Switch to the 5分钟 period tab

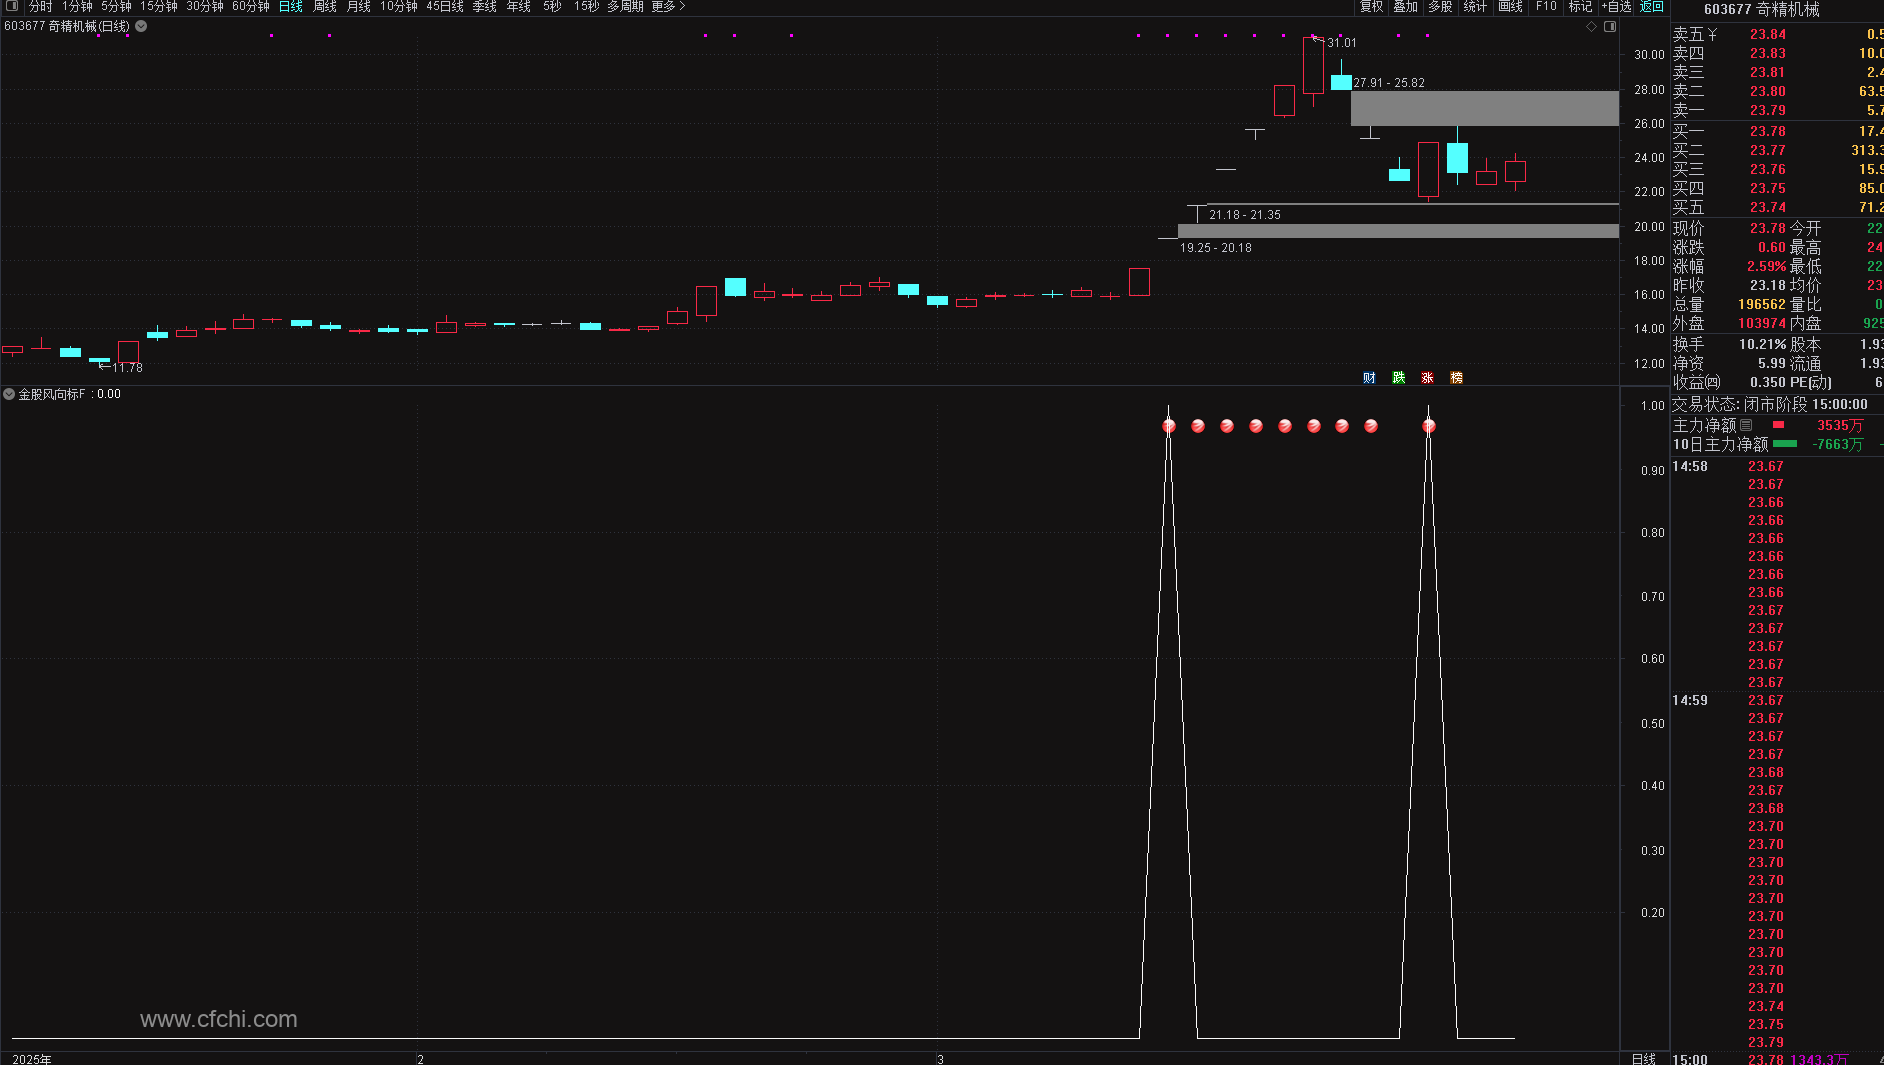coord(116,6)
